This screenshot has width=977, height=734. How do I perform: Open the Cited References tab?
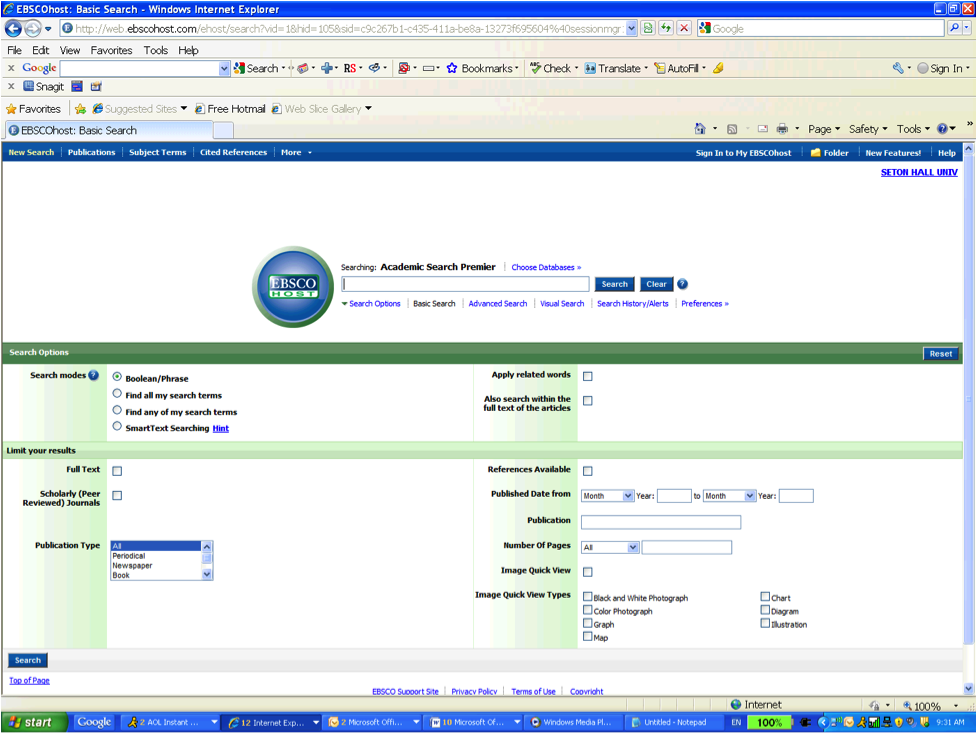(x=233, y=153)
